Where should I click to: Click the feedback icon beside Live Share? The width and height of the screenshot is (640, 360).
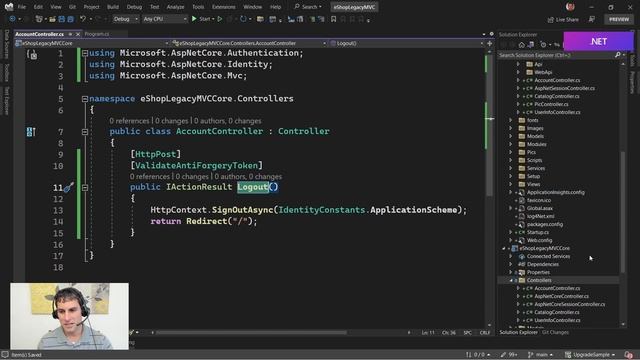tap(591, 19)
